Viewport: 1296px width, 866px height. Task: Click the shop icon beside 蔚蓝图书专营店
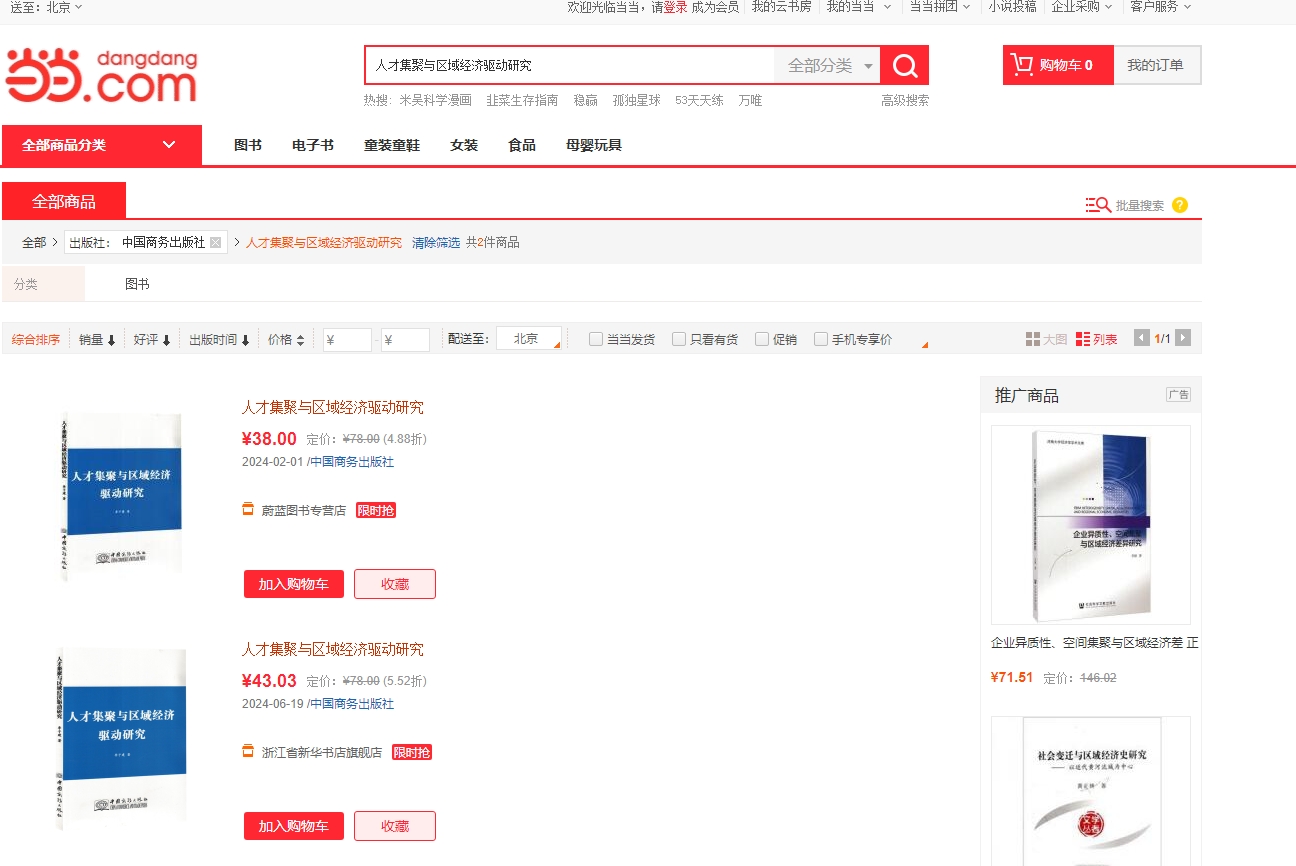coord(248,509)
